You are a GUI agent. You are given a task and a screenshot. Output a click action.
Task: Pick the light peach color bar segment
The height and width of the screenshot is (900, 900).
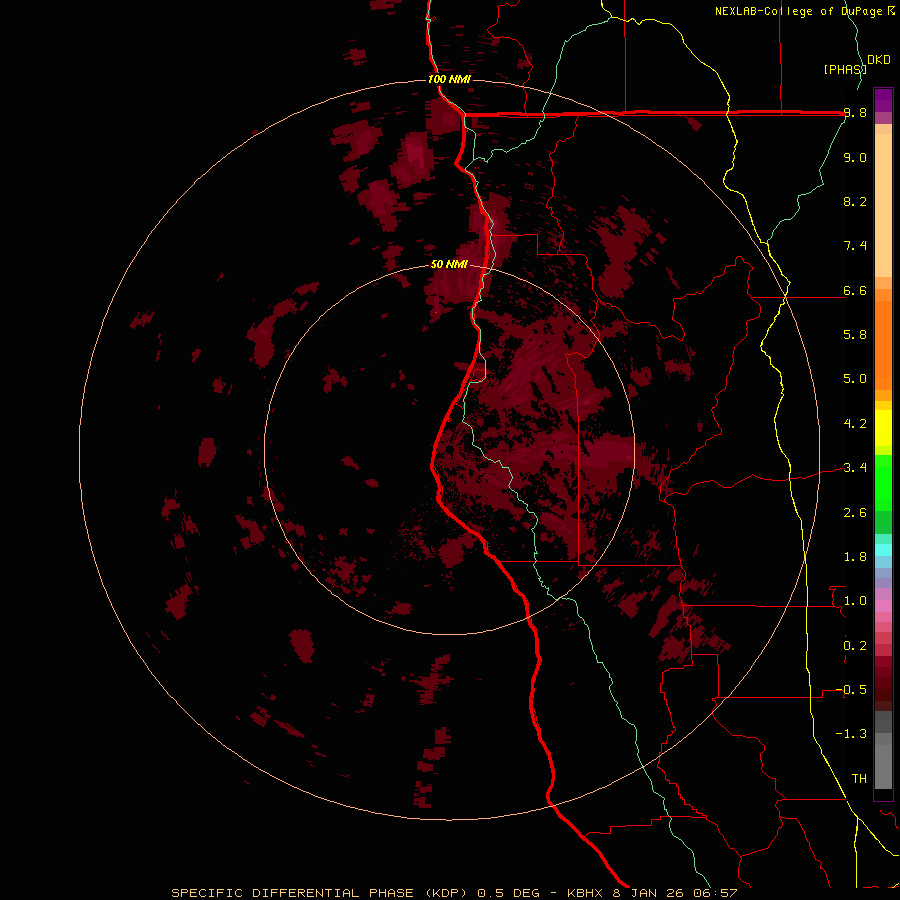883,205
